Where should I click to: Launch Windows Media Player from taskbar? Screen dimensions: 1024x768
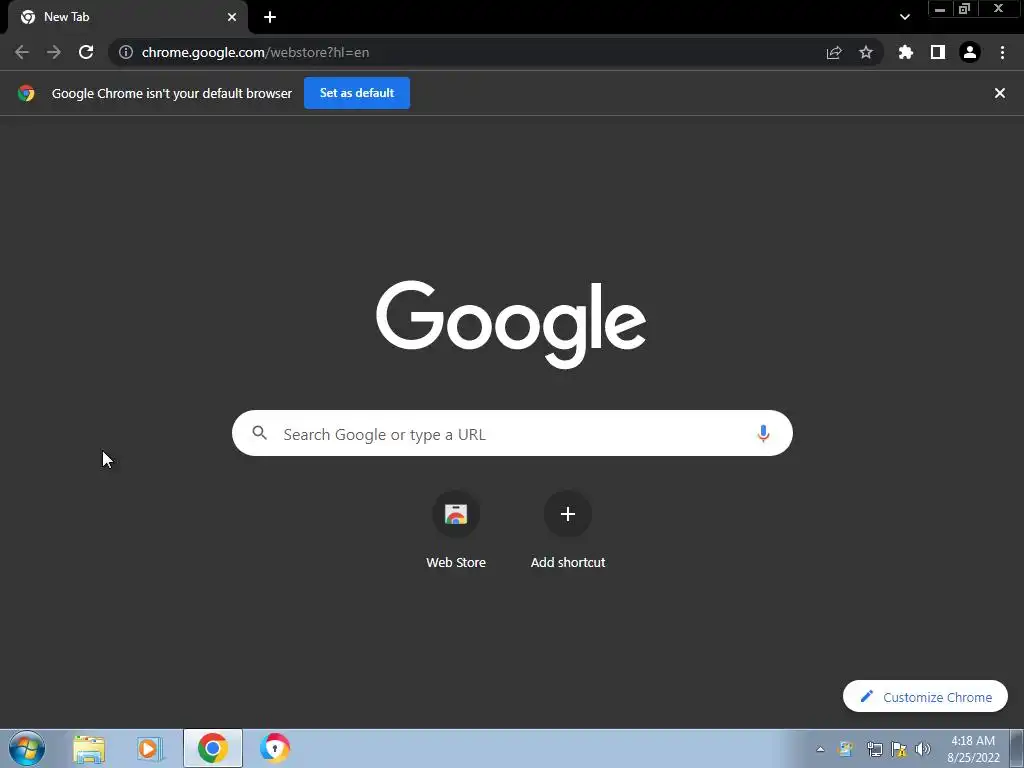[x=150, y=748]
